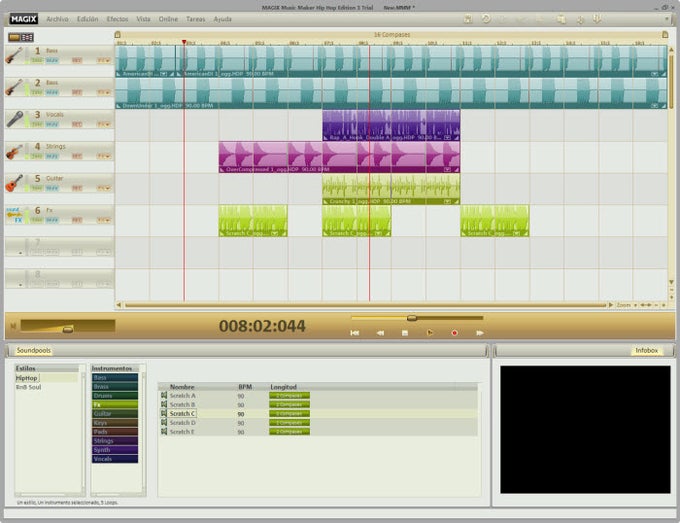The width and height of the screenshot is (680, 523).
Task: Select the Vocals instrument category
Action: click(x=115, y=459)
